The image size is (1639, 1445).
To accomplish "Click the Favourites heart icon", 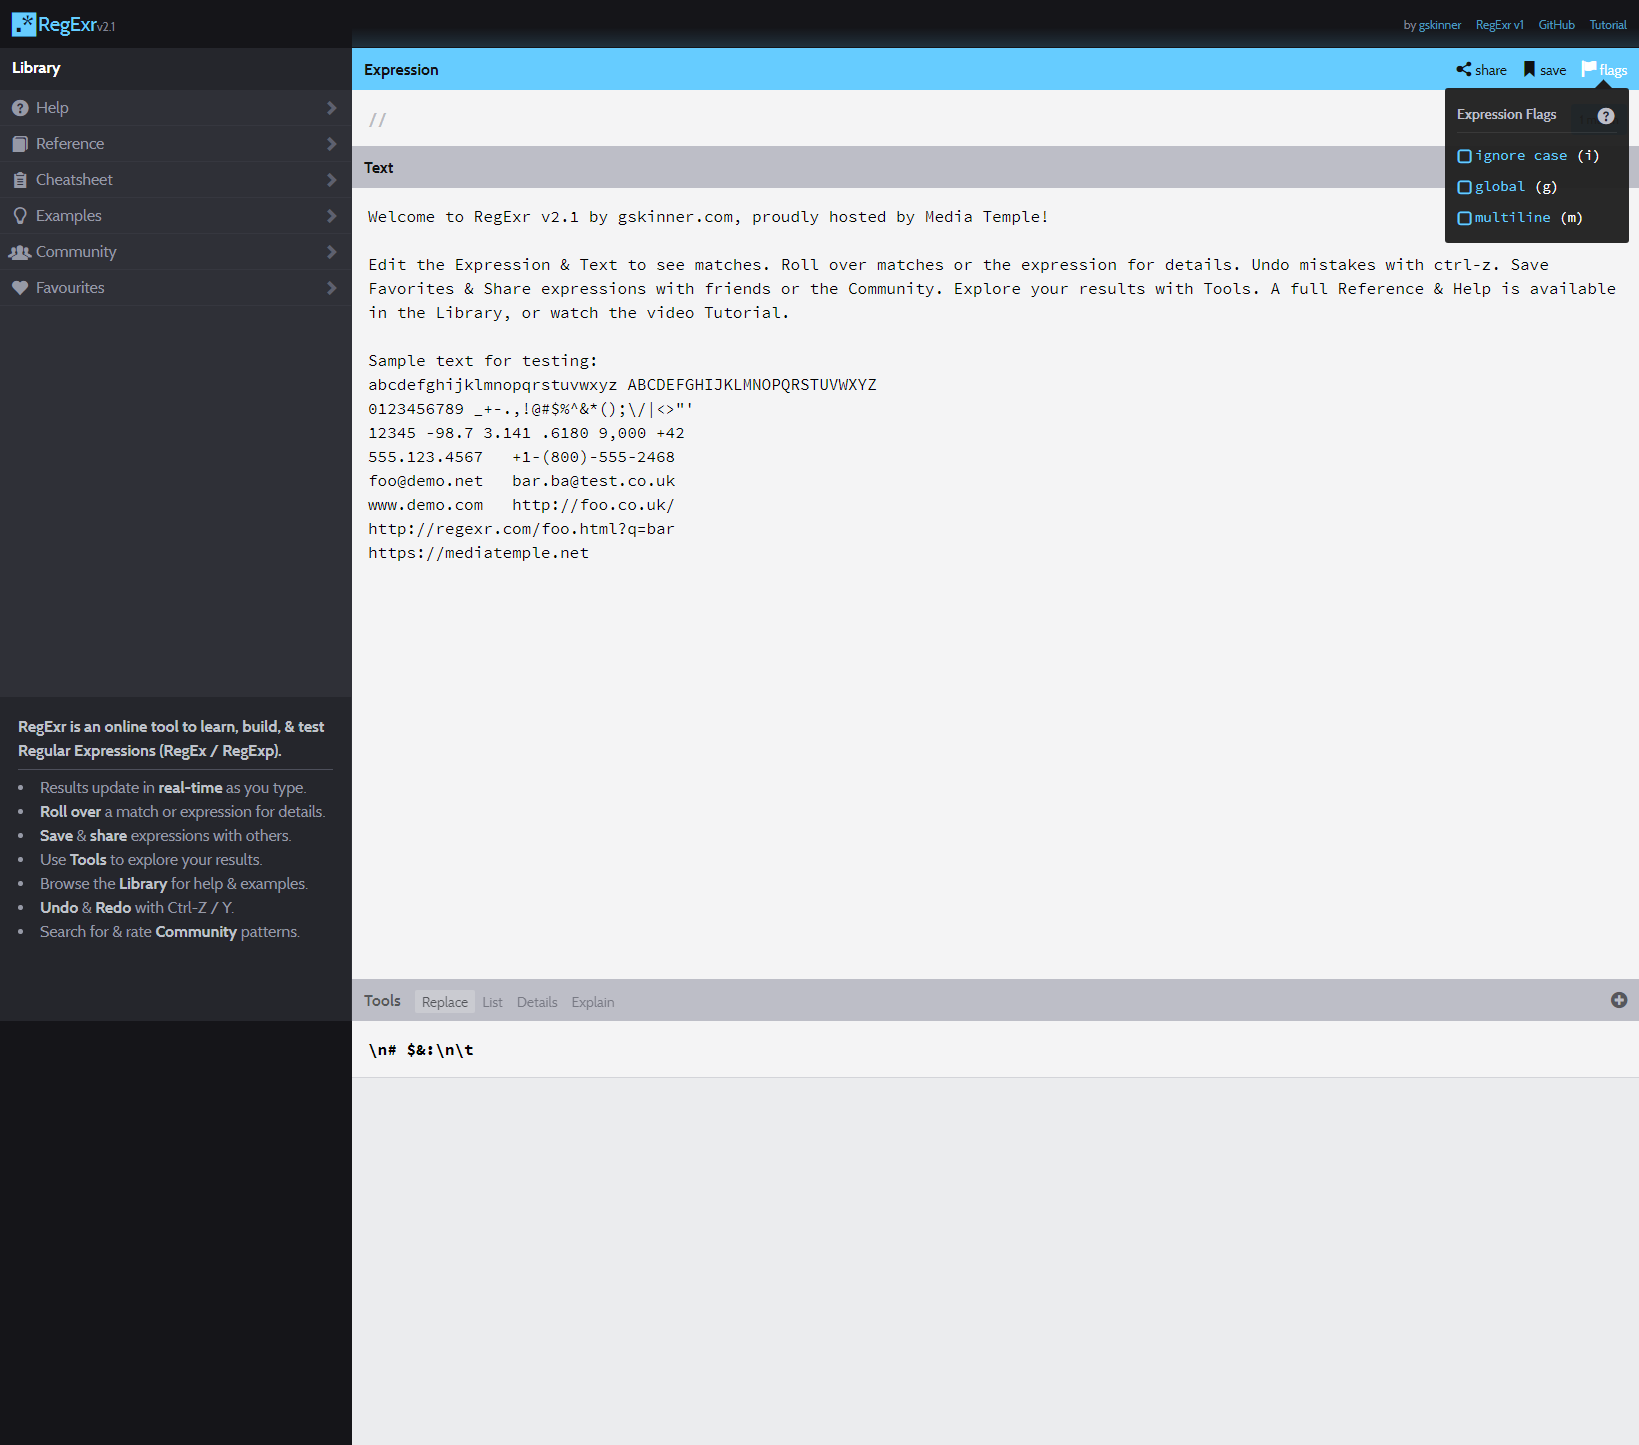I will (x=20, y=288).
